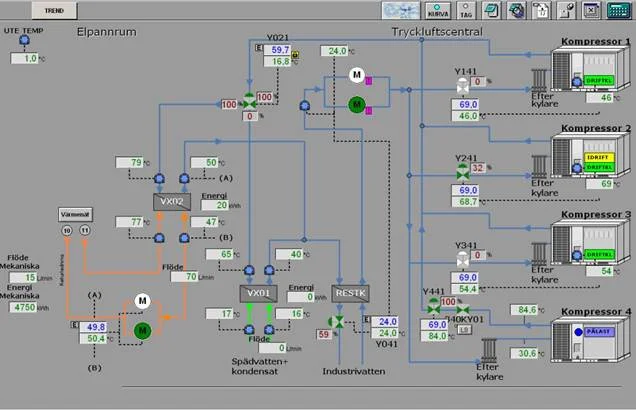Select the Y041 valve on Industrivatten line
636x410 pixels.
(x=337, y=322)
